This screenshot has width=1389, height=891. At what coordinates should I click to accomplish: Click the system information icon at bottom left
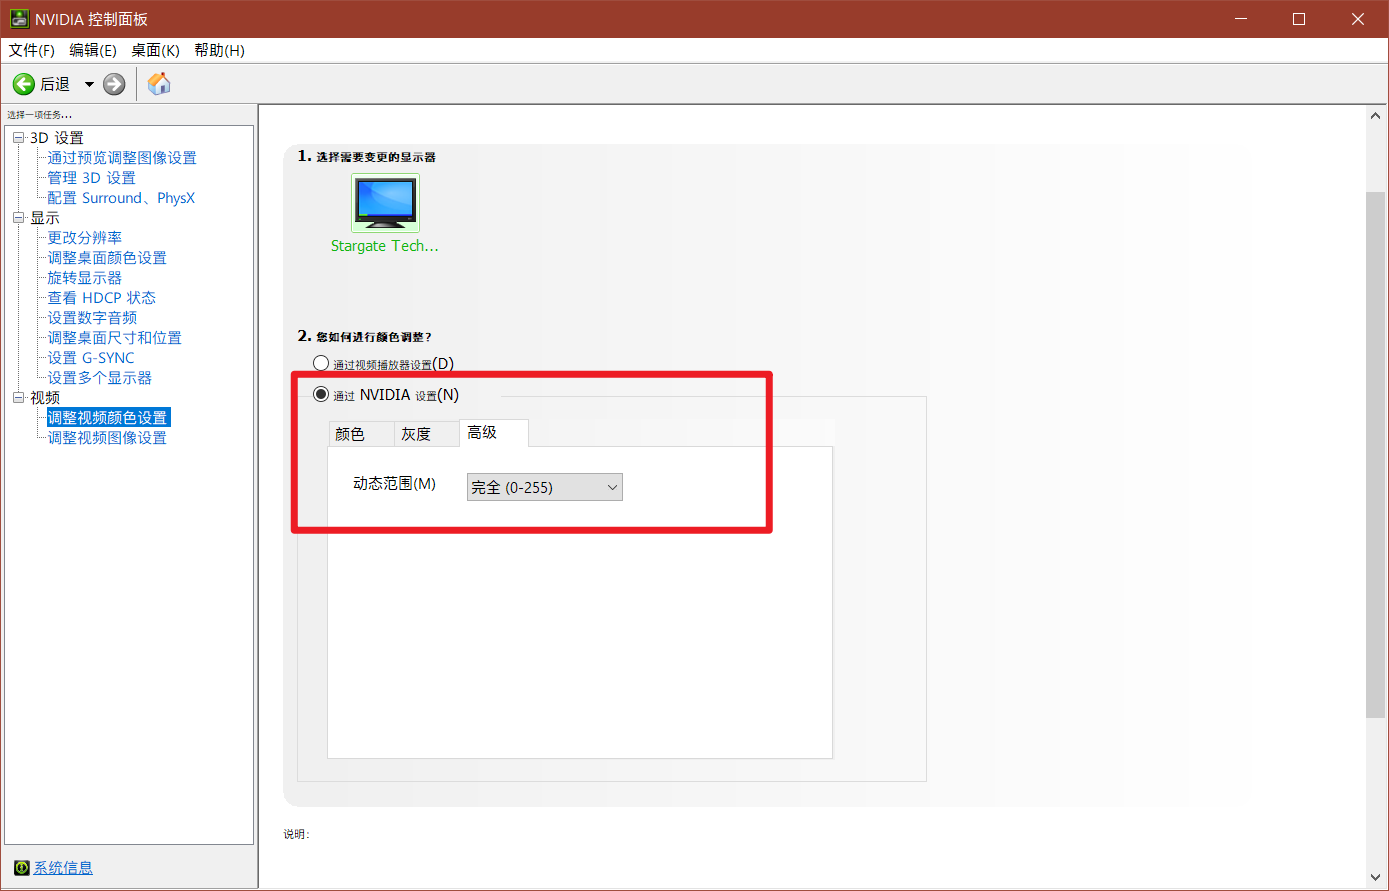22,867
